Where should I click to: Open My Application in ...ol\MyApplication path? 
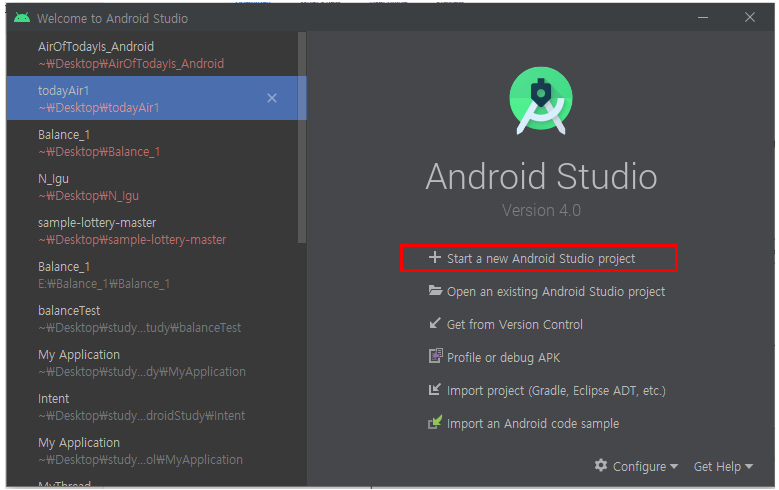point(152,451)
